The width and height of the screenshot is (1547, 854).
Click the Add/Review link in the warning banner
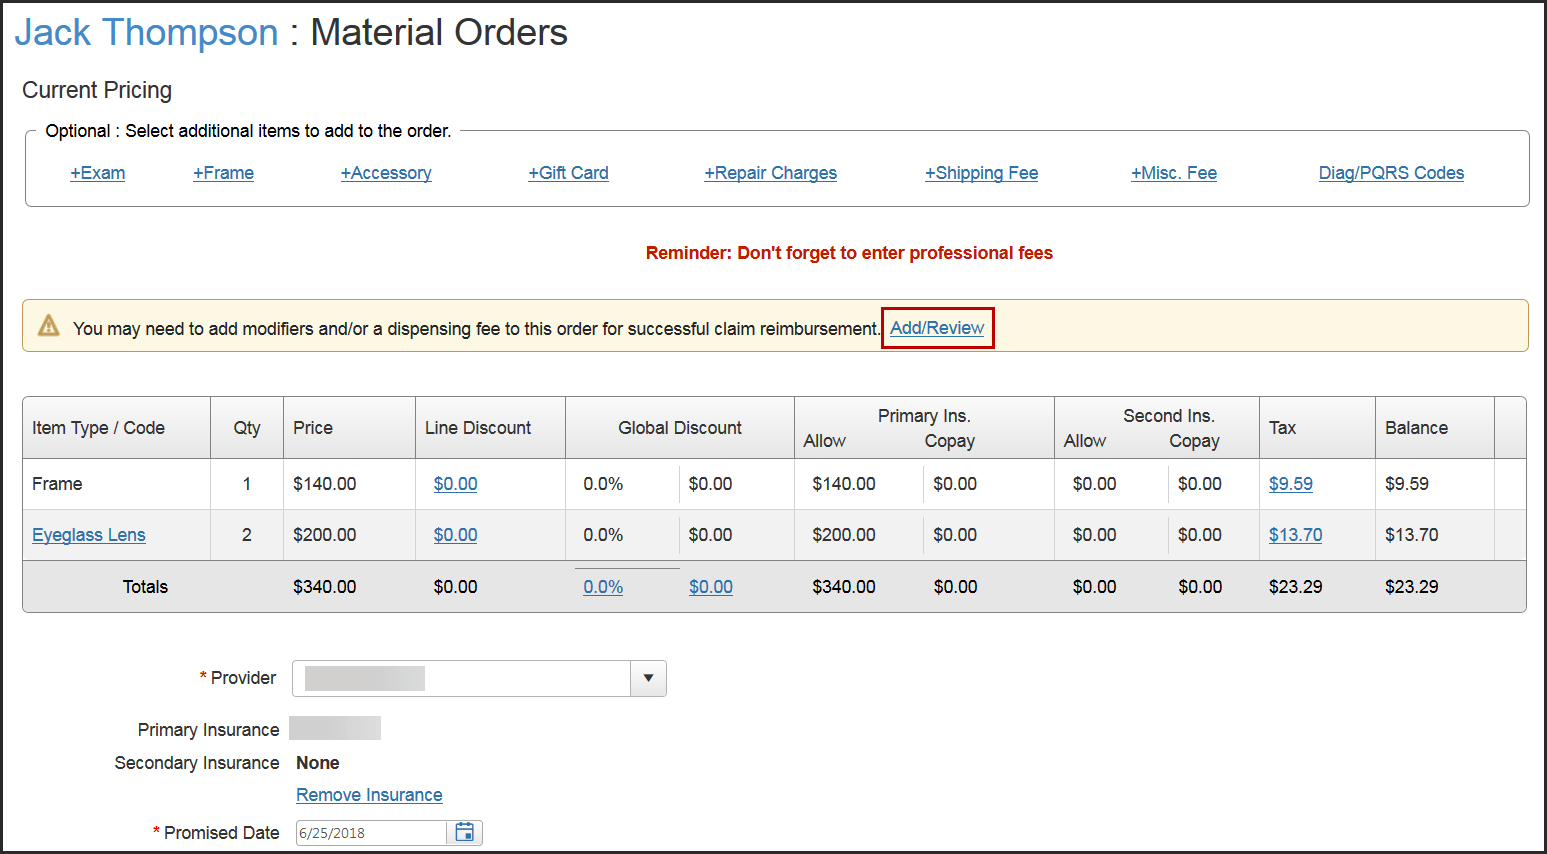click(x=936, y=327)
